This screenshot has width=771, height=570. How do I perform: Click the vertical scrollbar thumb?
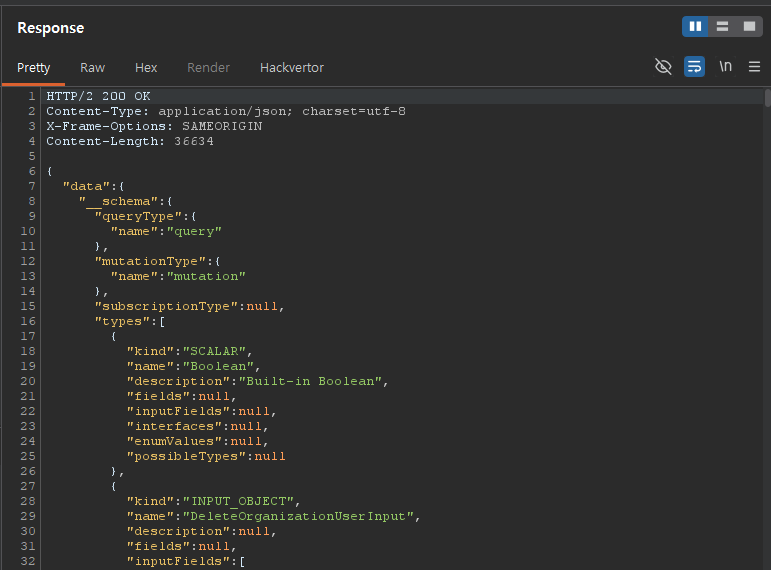point(767,98)
